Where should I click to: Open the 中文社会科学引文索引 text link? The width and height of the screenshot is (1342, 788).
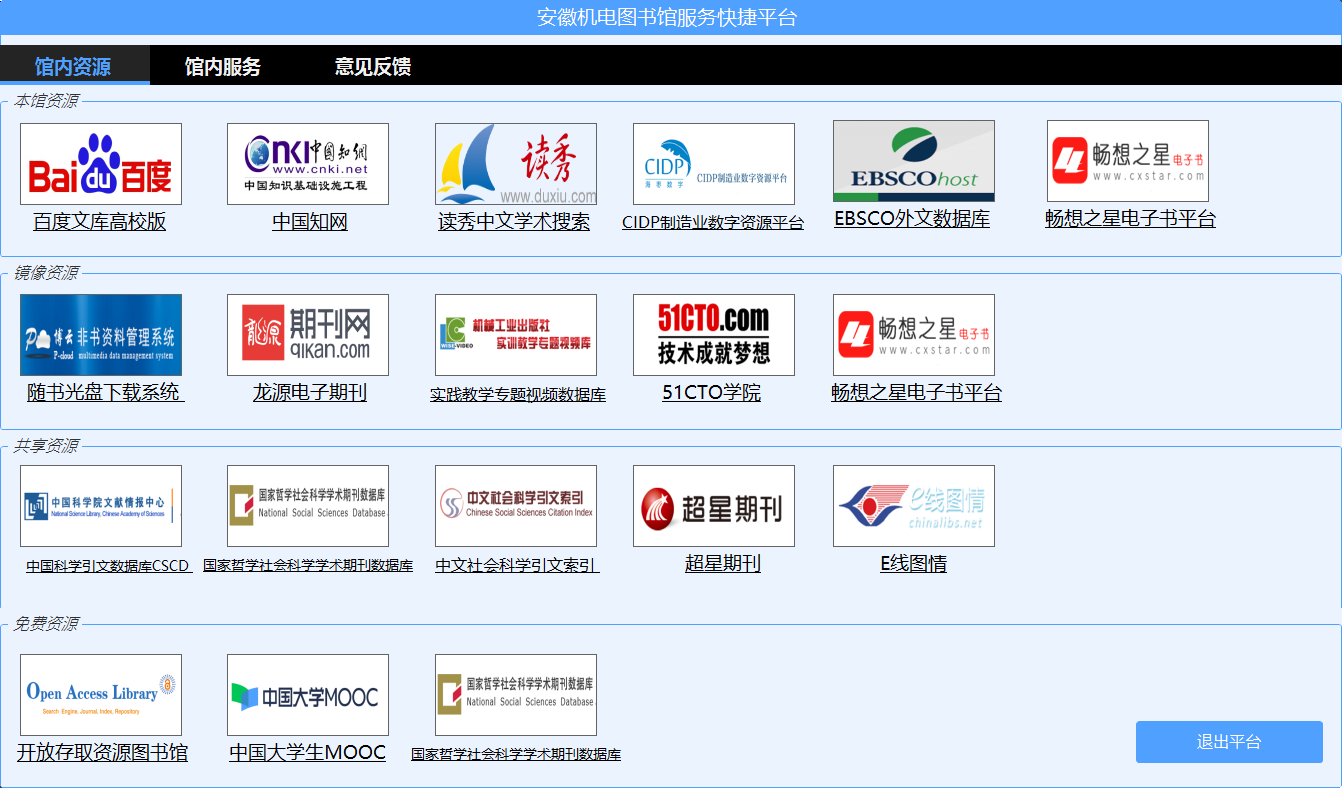point(517,566)
